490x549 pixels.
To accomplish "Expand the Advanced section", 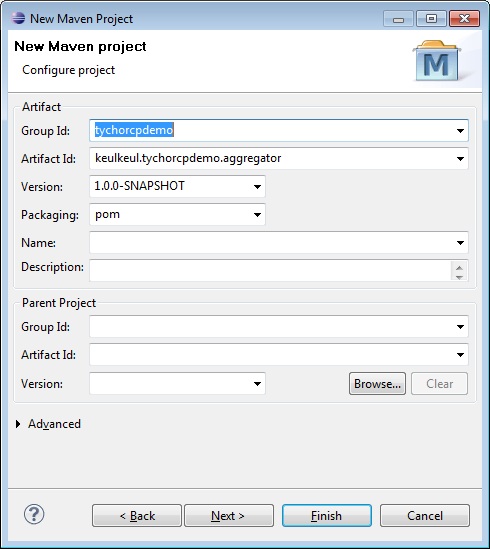I will (x=18, y=424).
